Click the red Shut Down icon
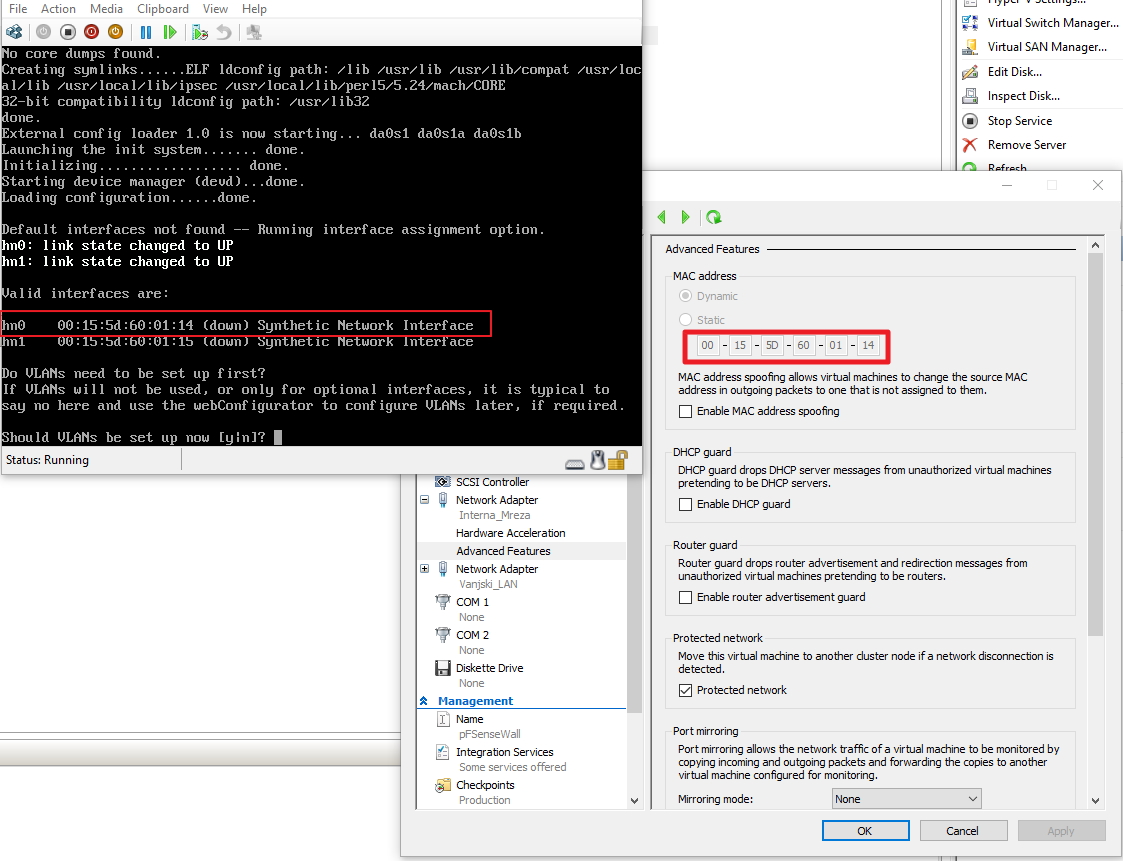This screenshot has height=861, width=1123. (x=91, y=32)
